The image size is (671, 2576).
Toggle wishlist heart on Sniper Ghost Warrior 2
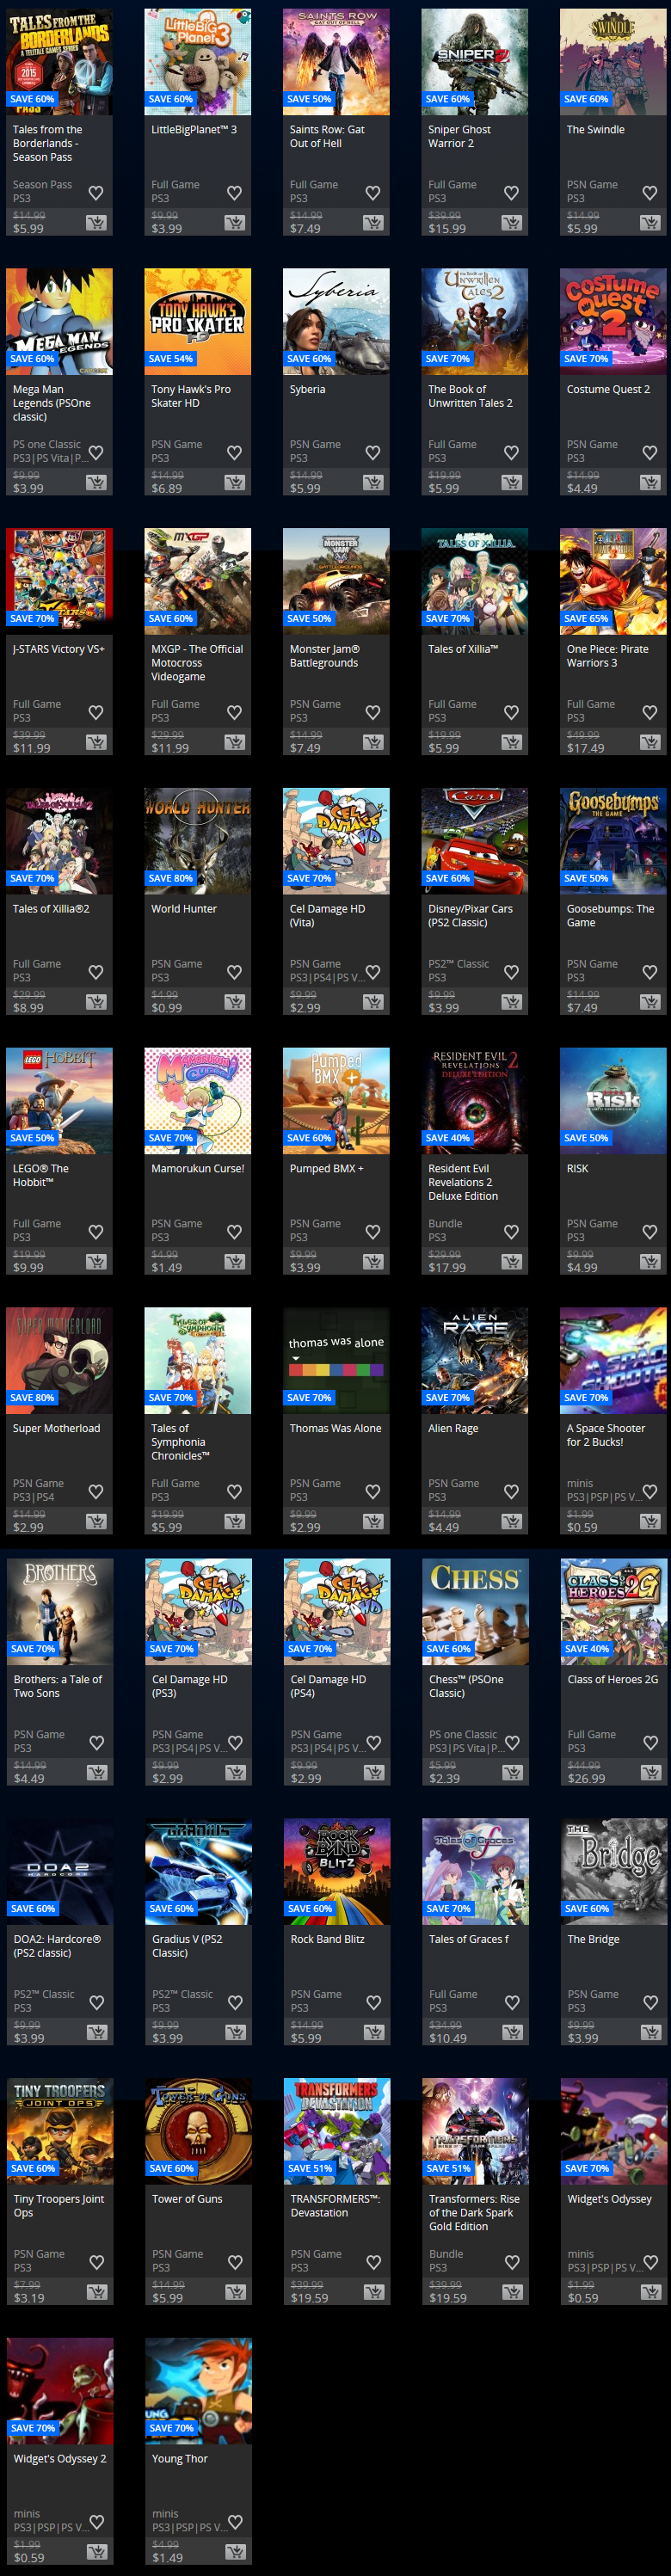click(x=511, y=193)
